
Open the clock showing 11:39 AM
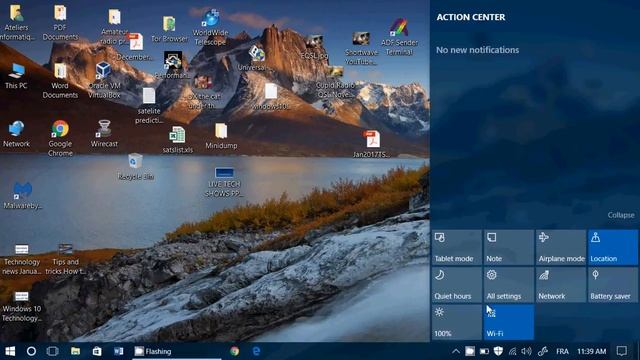(591, 351)
